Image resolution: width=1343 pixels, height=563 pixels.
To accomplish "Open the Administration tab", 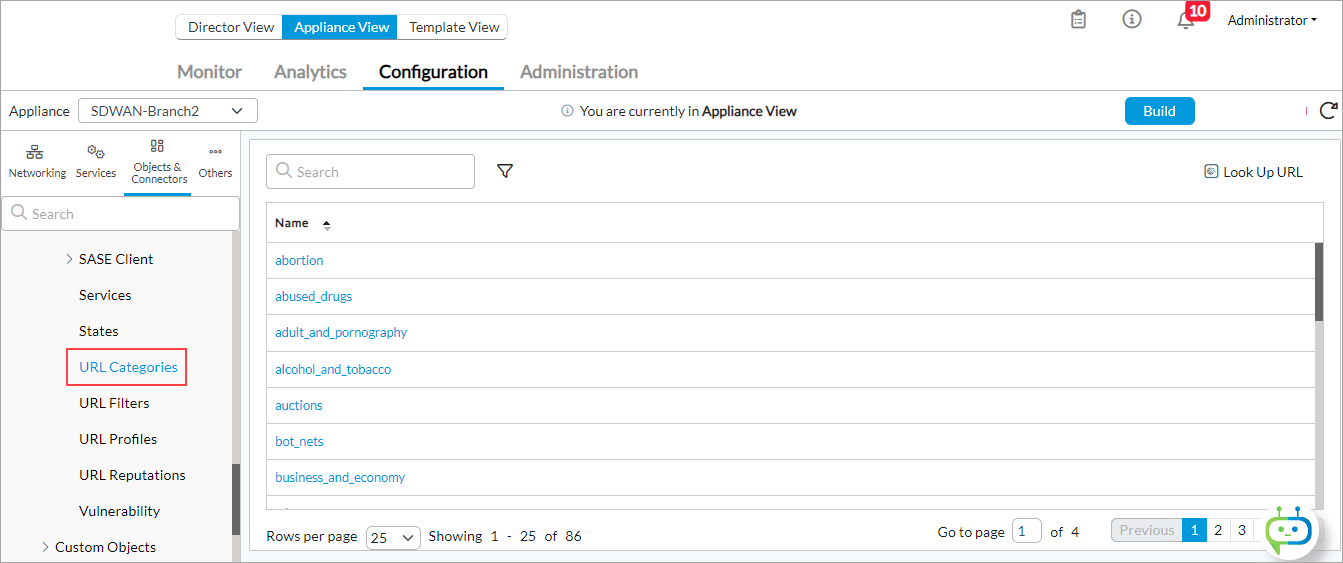I will pos(579,72).
